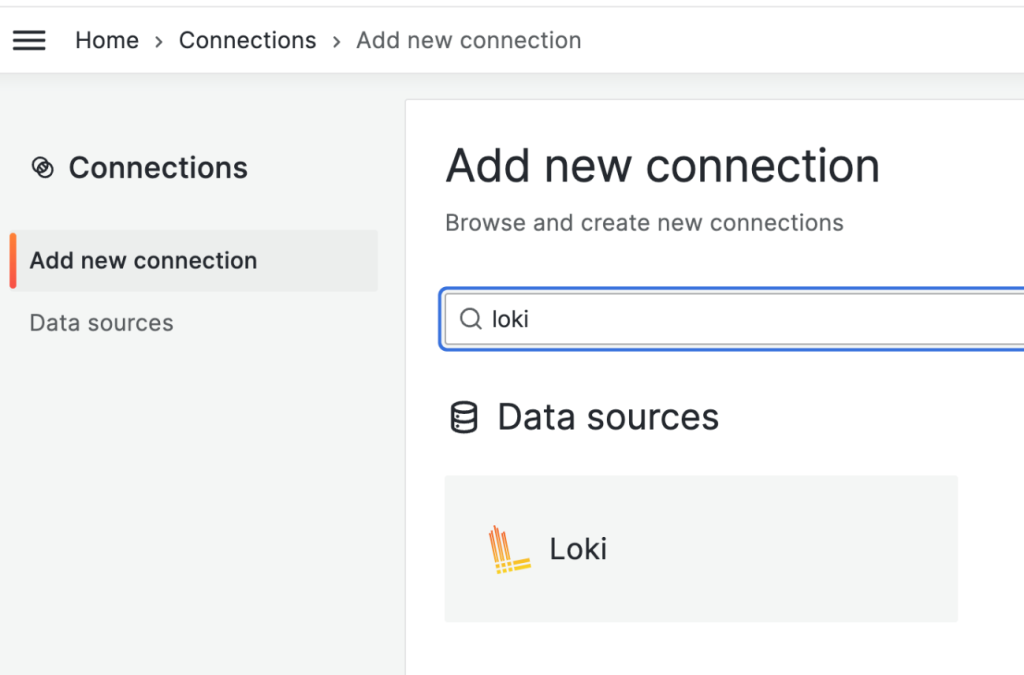Screen dimensions: 1024x675
Task: Click the magnifier search icon
Action: [470, 319]
